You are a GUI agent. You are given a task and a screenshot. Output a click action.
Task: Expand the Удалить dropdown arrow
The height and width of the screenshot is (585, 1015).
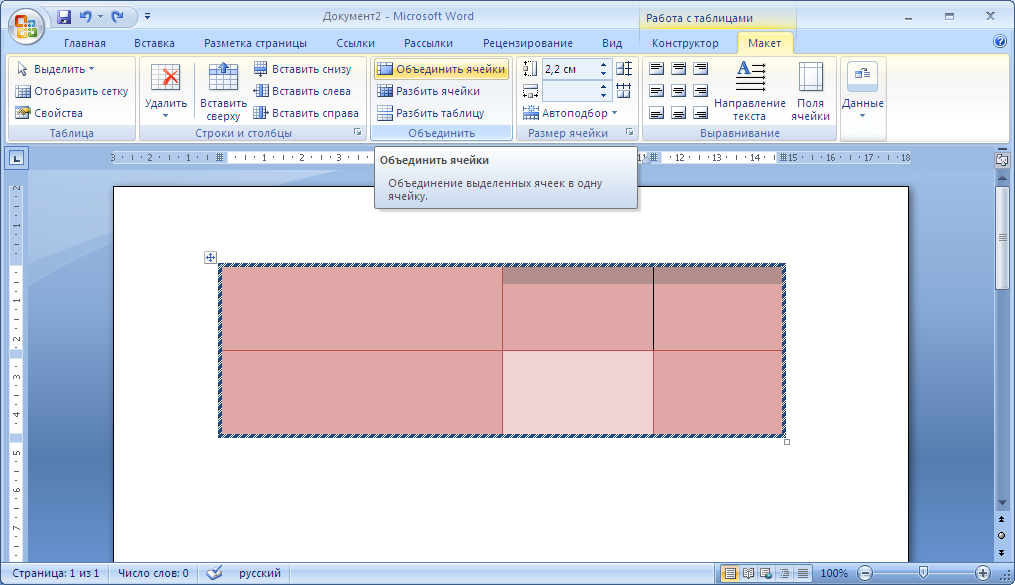(166, 116)
